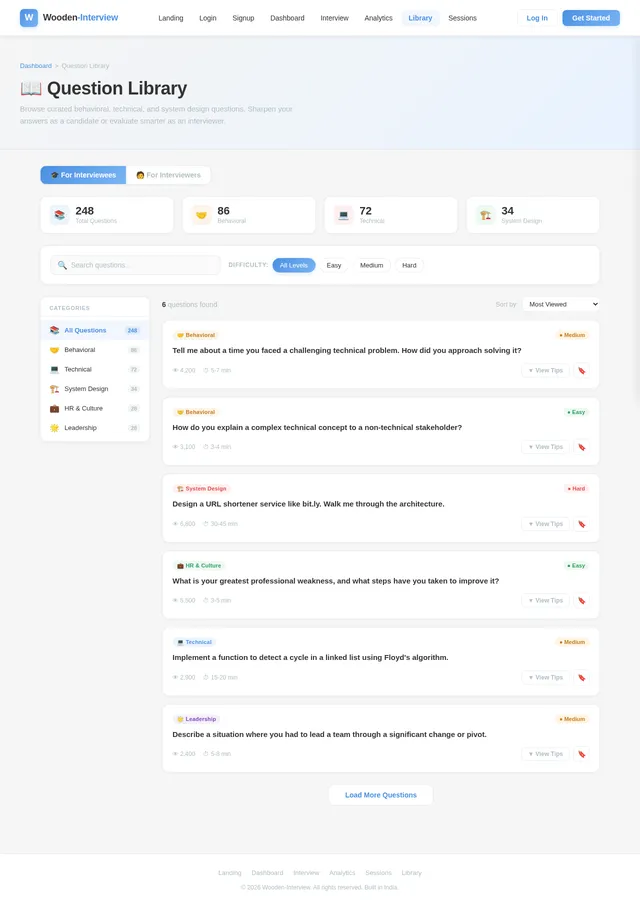Focus the Search questions input field
Viewport: 640px width, 905px height.
tap(135, 265)
